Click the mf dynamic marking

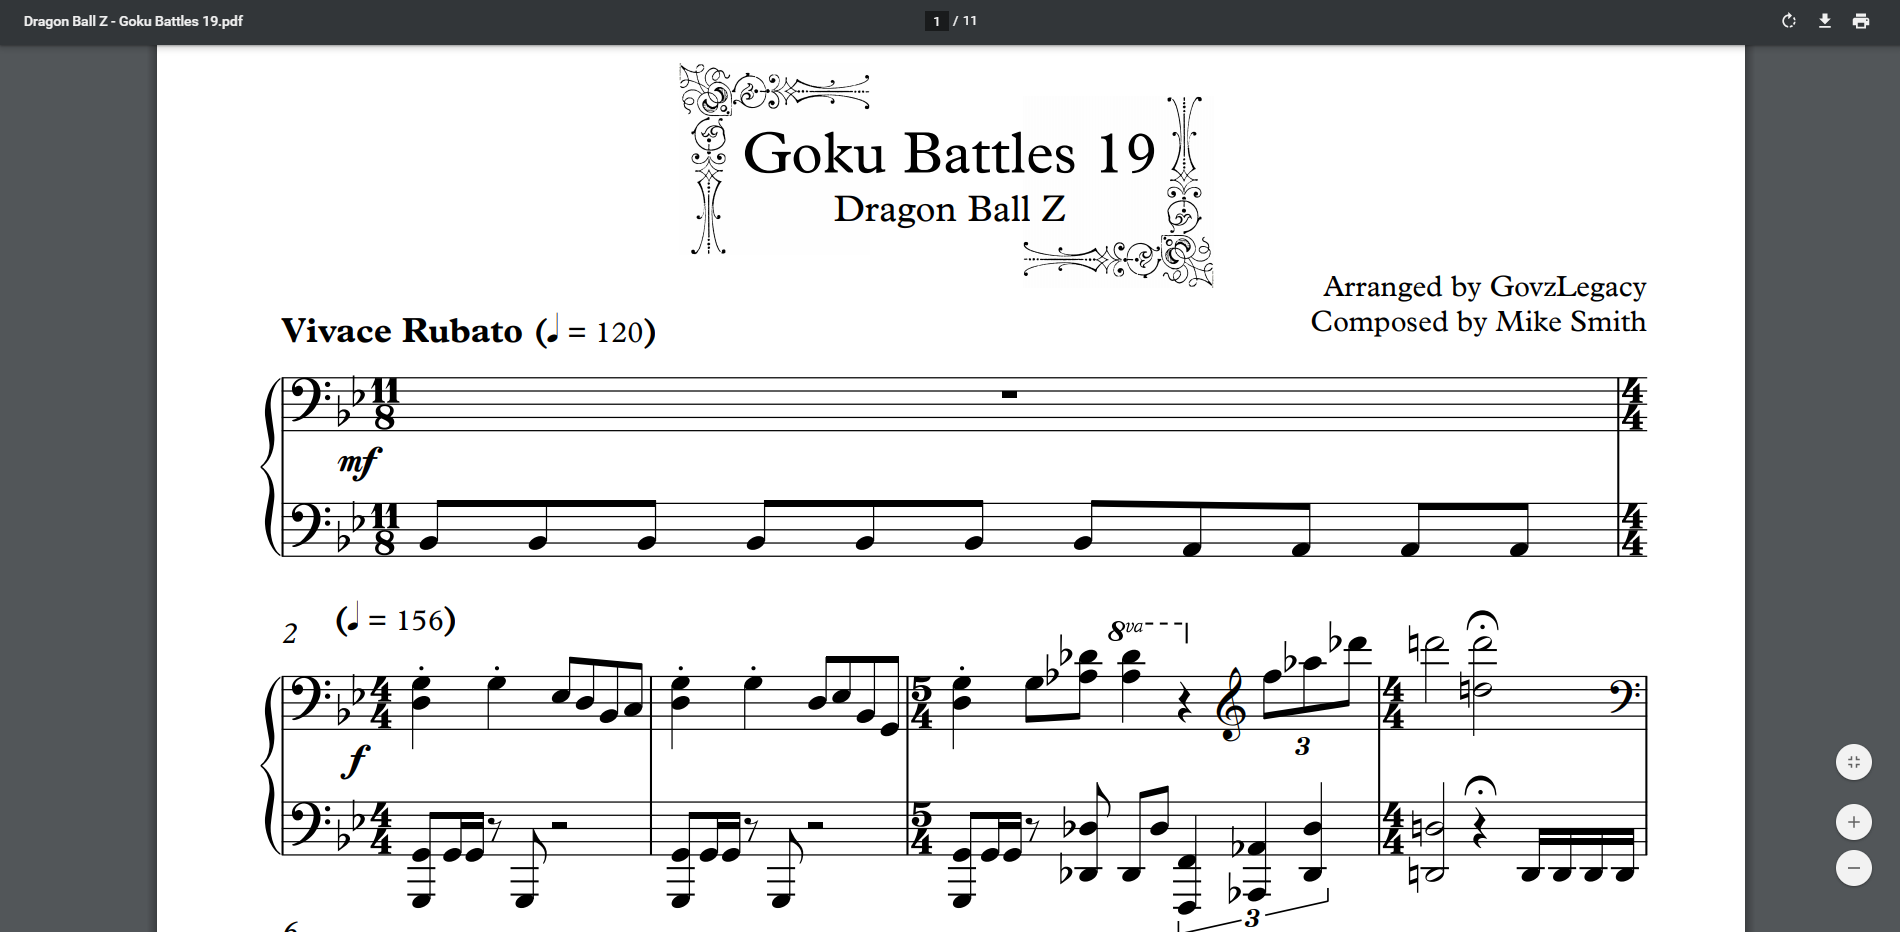(359, 462)
